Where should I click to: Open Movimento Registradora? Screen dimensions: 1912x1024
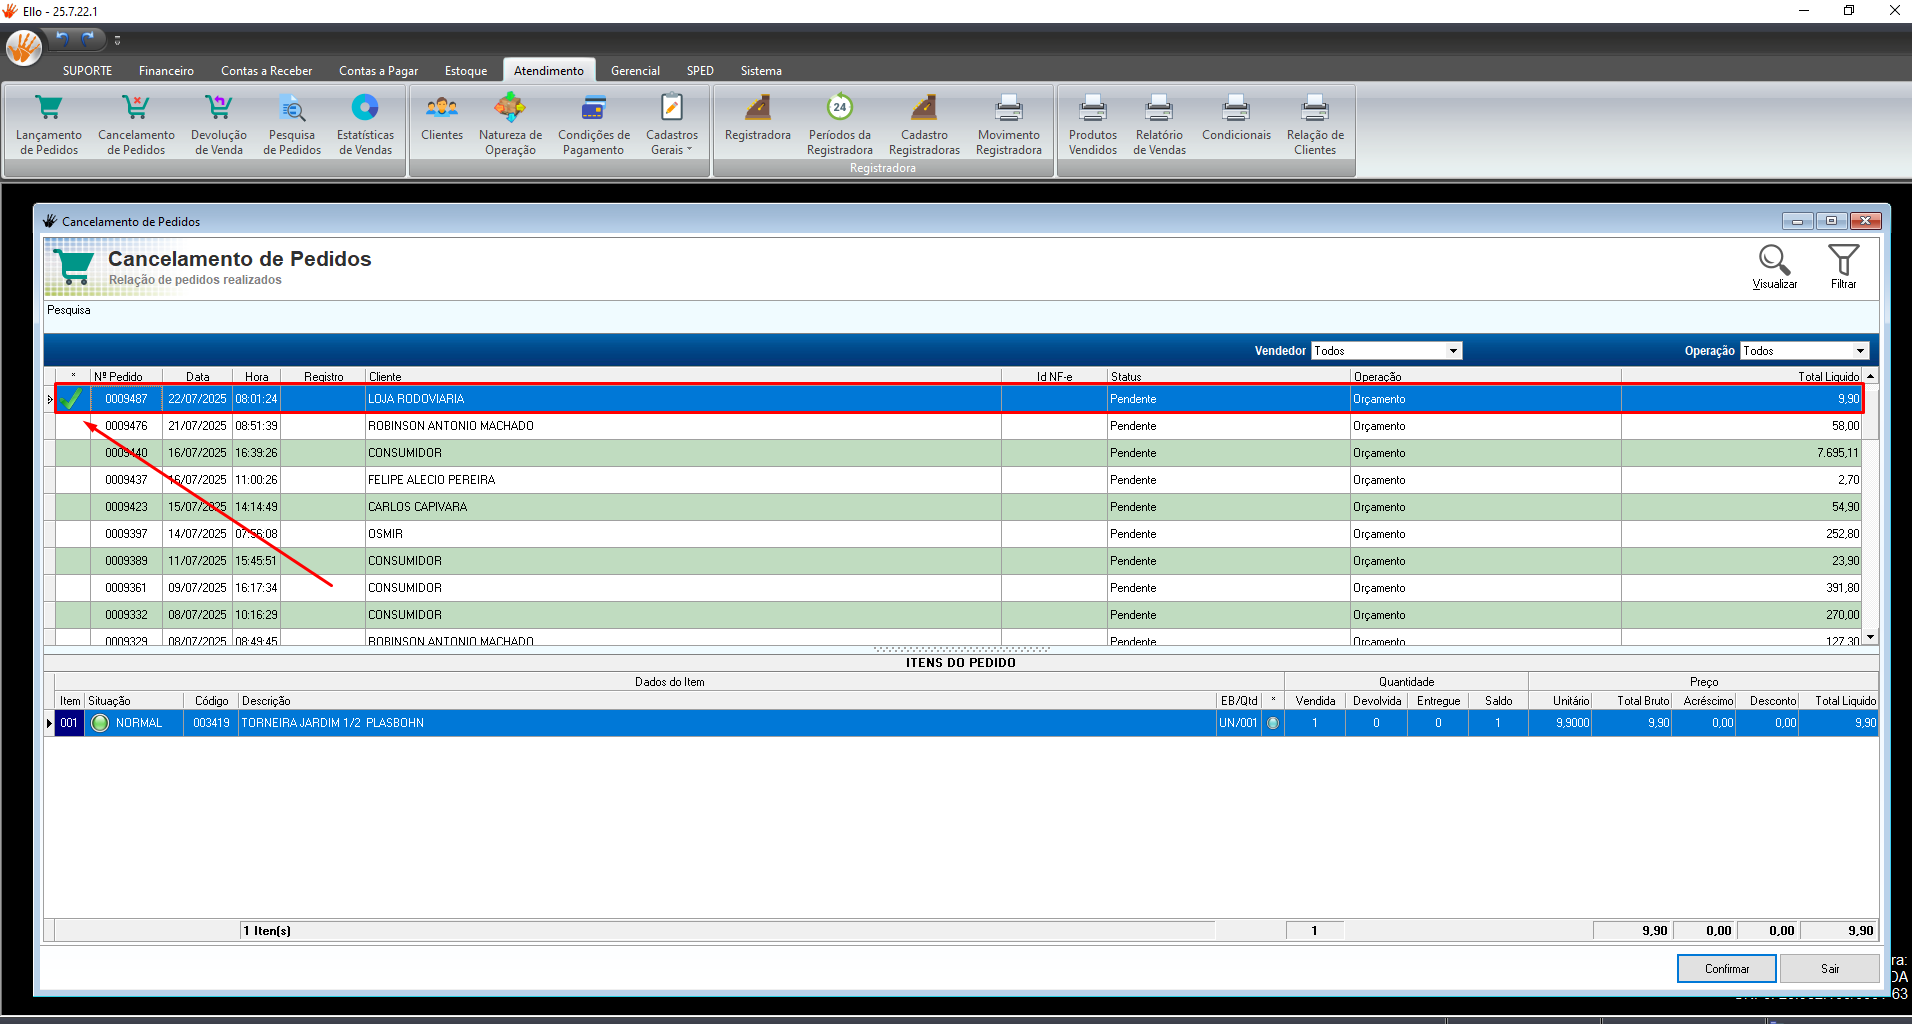pos(1009,125)
